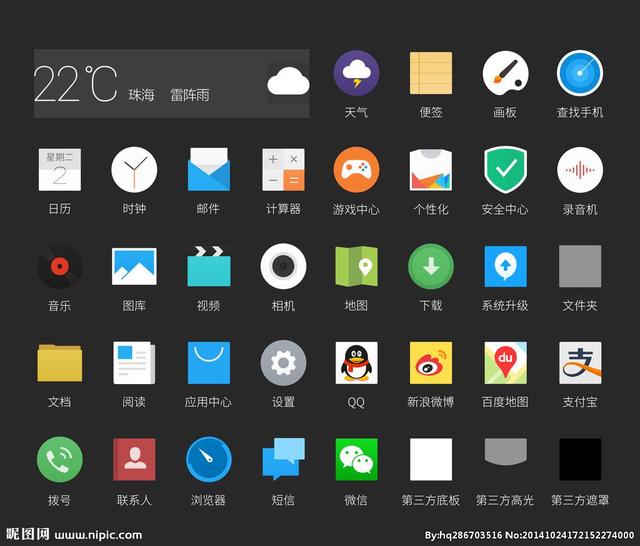Viewport: 640px width, 546px height.
Task: Open the 画板 drawing board app
Action: point(505,73)
